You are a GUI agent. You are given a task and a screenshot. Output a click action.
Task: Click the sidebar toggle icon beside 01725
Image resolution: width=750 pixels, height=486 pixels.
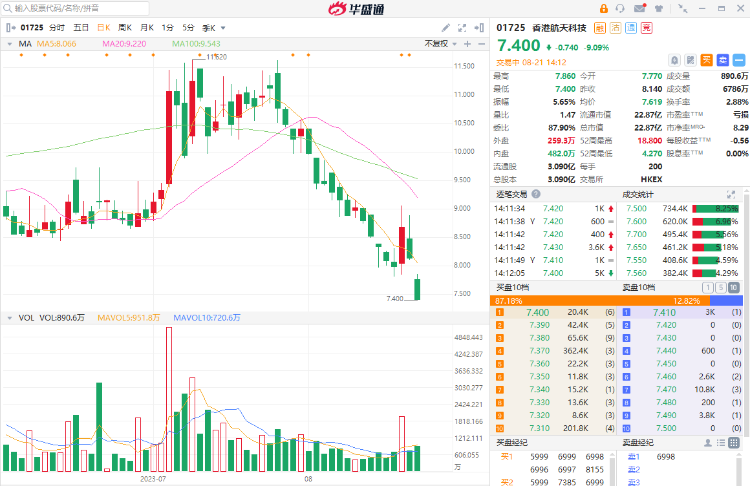coord(11,28)
